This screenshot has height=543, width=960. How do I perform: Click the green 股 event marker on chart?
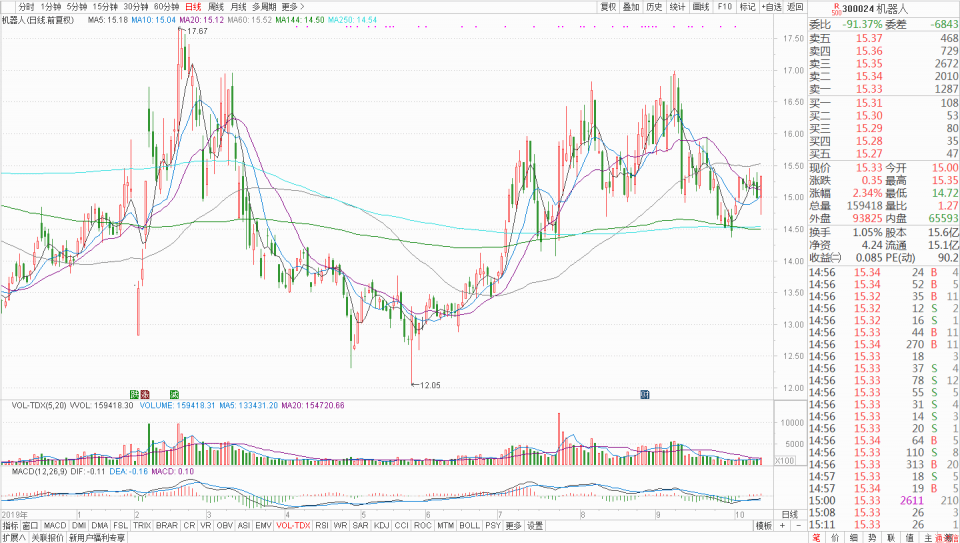[x=134, y=394]
